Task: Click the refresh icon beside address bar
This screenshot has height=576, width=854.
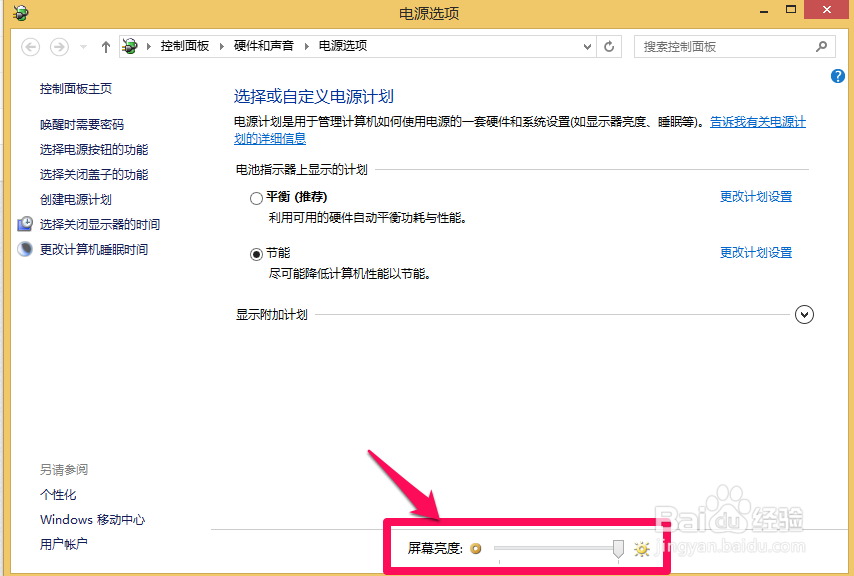Action: [x=609, y=46]
